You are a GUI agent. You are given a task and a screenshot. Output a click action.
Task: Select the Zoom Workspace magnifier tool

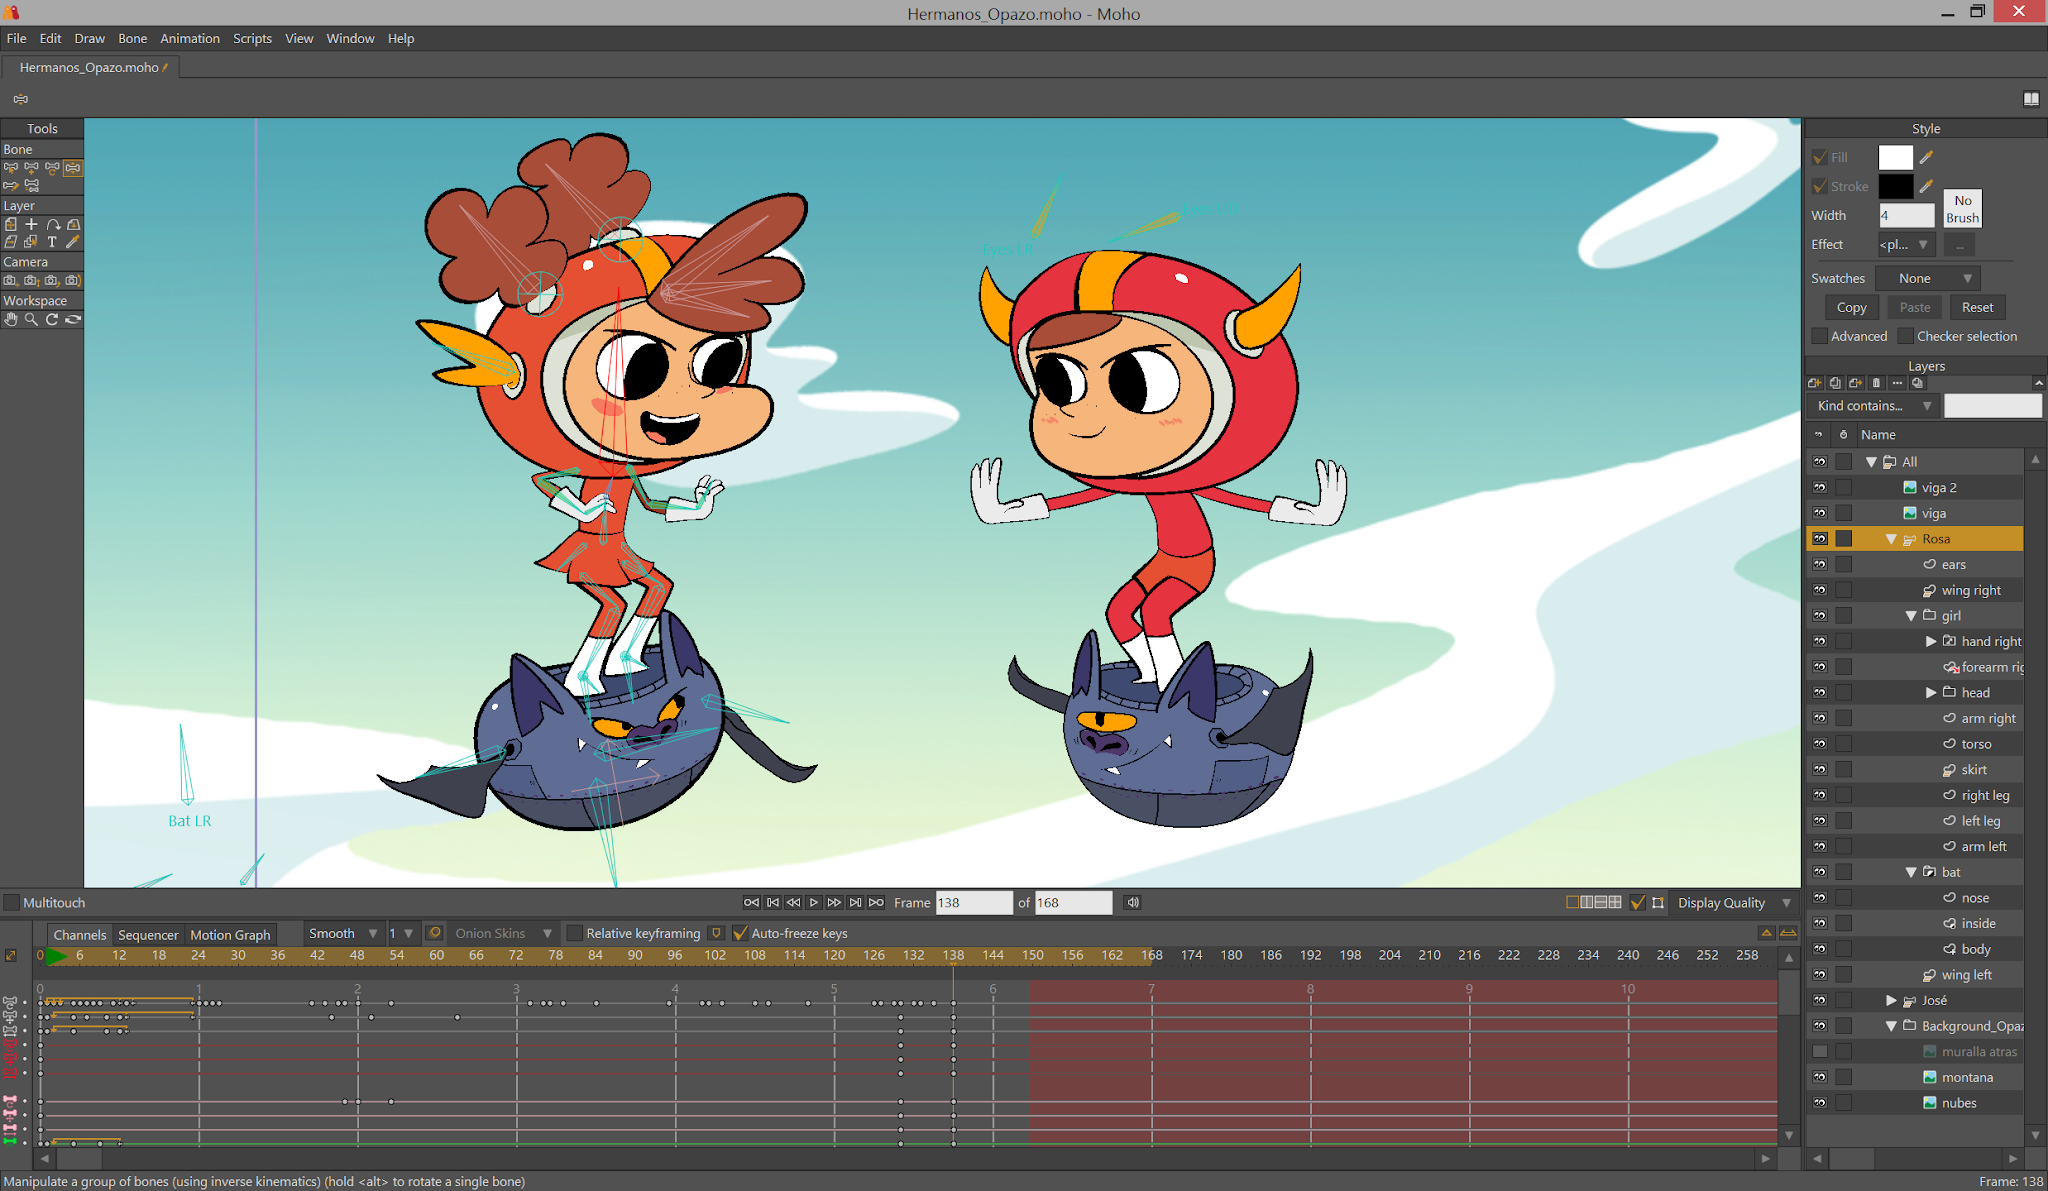click(x=31, y=320)
